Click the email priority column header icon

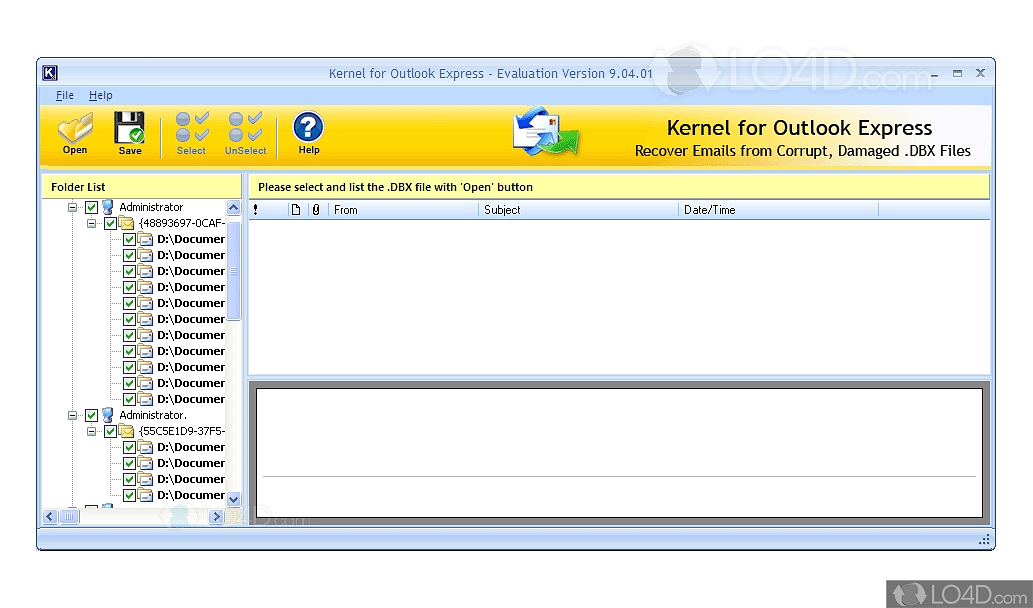pos(255,210)
